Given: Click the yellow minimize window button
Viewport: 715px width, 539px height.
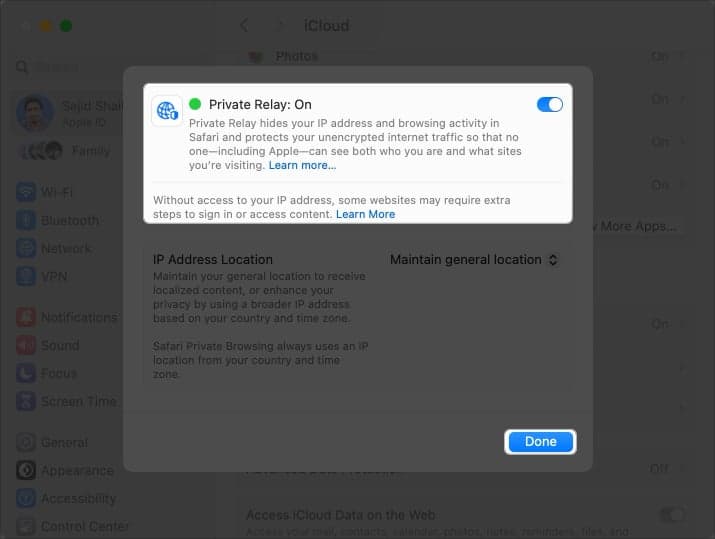Looking at the screenshot, I should pos(46,26).
